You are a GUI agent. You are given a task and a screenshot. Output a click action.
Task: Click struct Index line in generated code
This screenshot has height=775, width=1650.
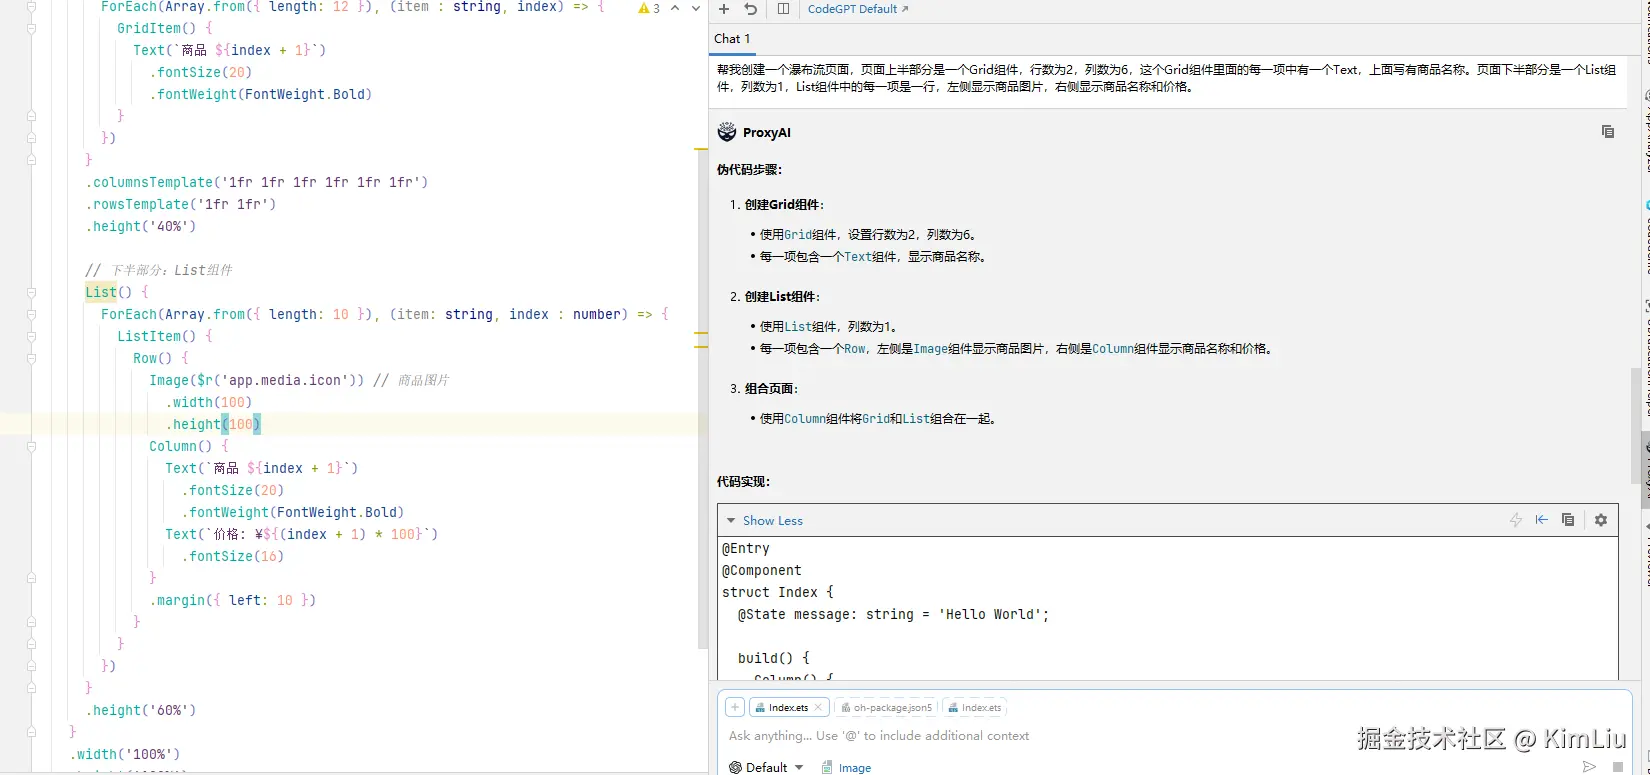click(777, 592)
